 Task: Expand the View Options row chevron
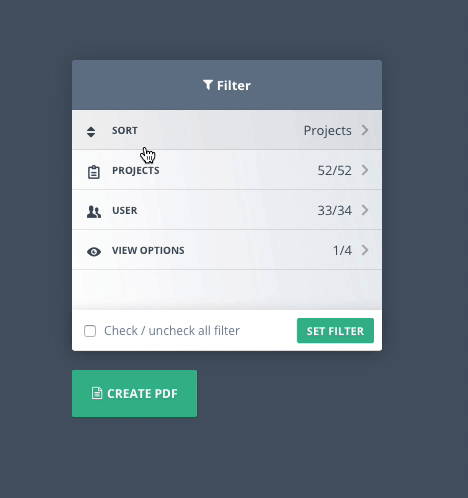(x=365, y=250)
